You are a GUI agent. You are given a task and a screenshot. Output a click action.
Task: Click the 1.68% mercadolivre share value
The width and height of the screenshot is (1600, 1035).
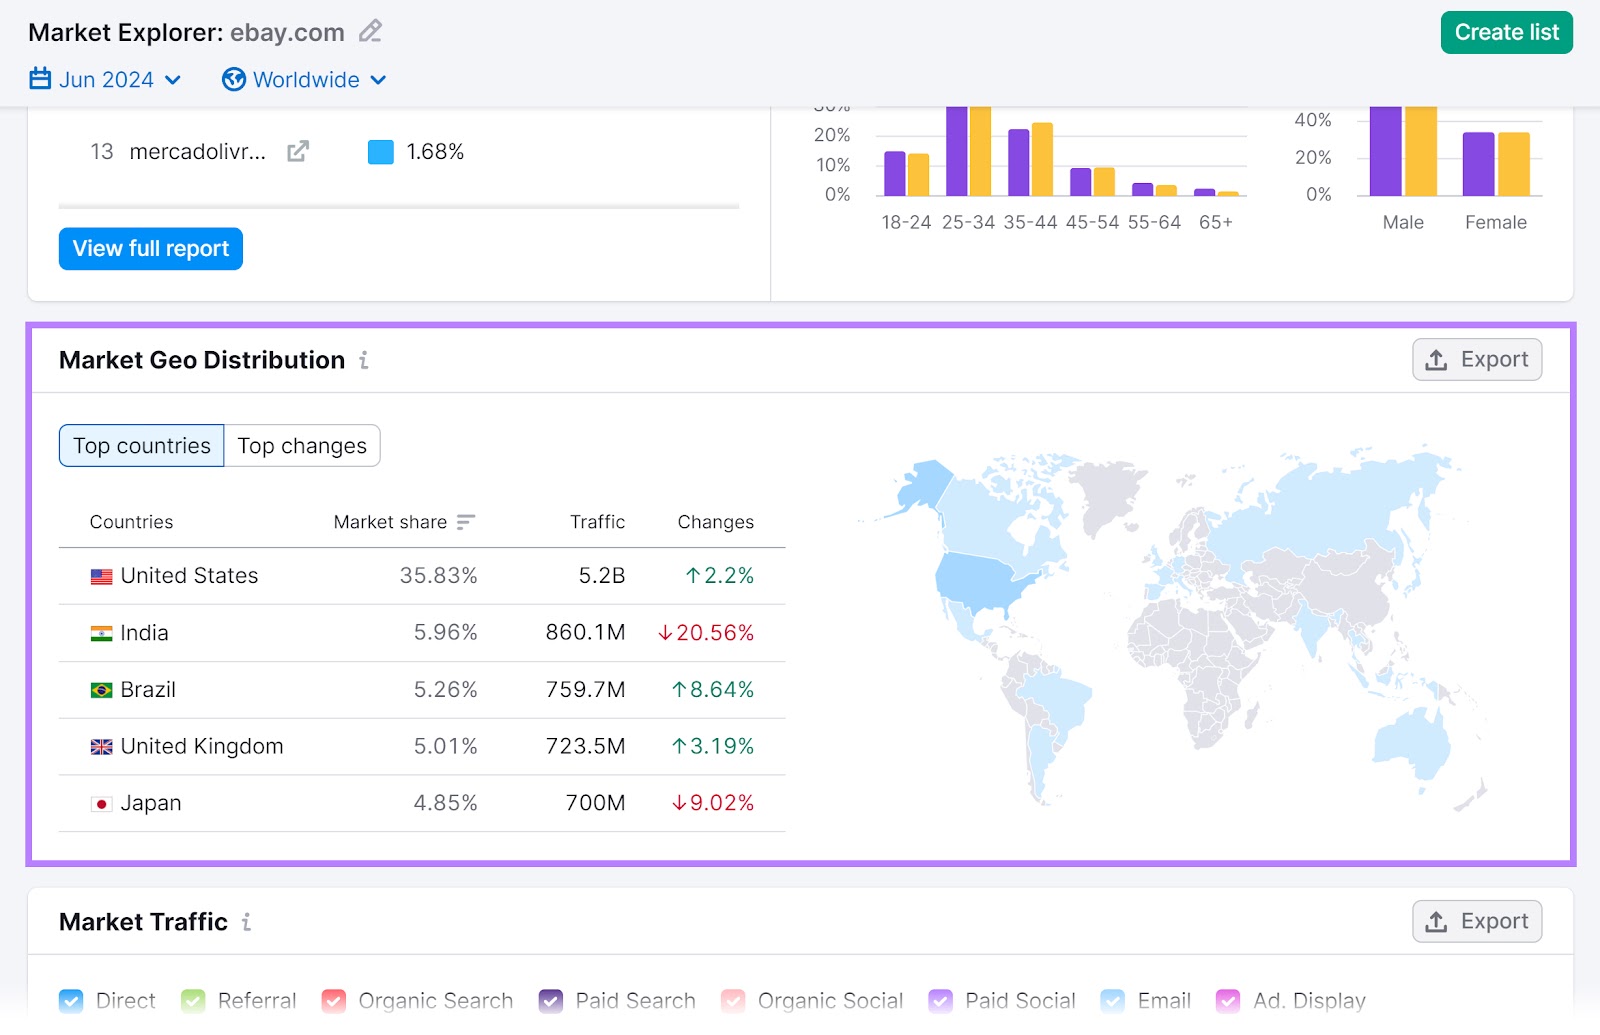(435, 152)
